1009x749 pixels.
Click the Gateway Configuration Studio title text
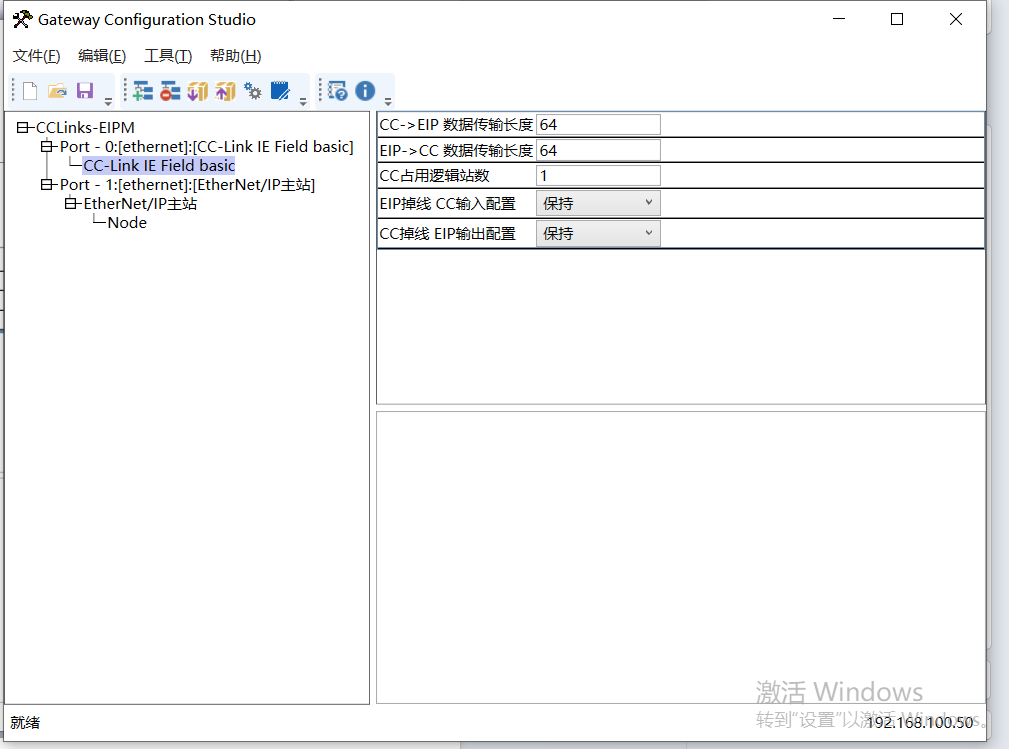coord(147,20)
